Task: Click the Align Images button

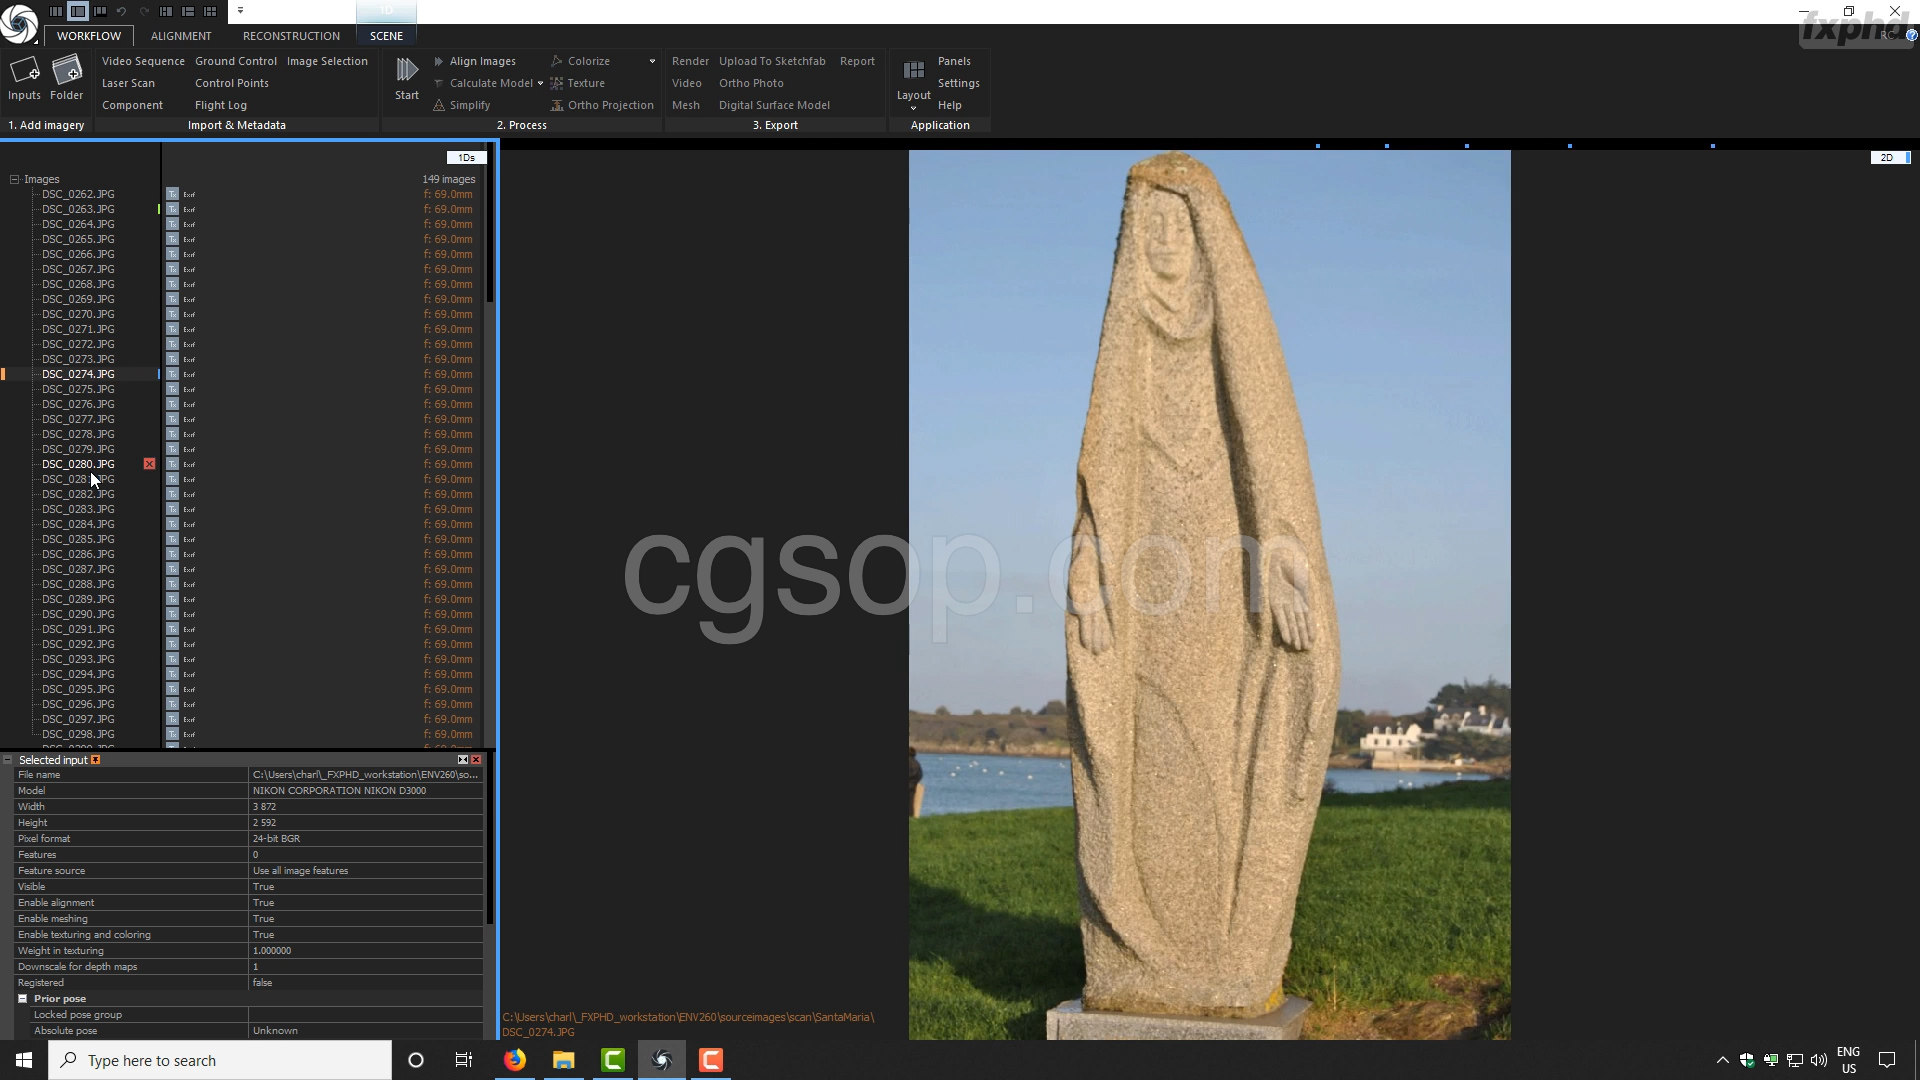Action: tap(482, 61)
